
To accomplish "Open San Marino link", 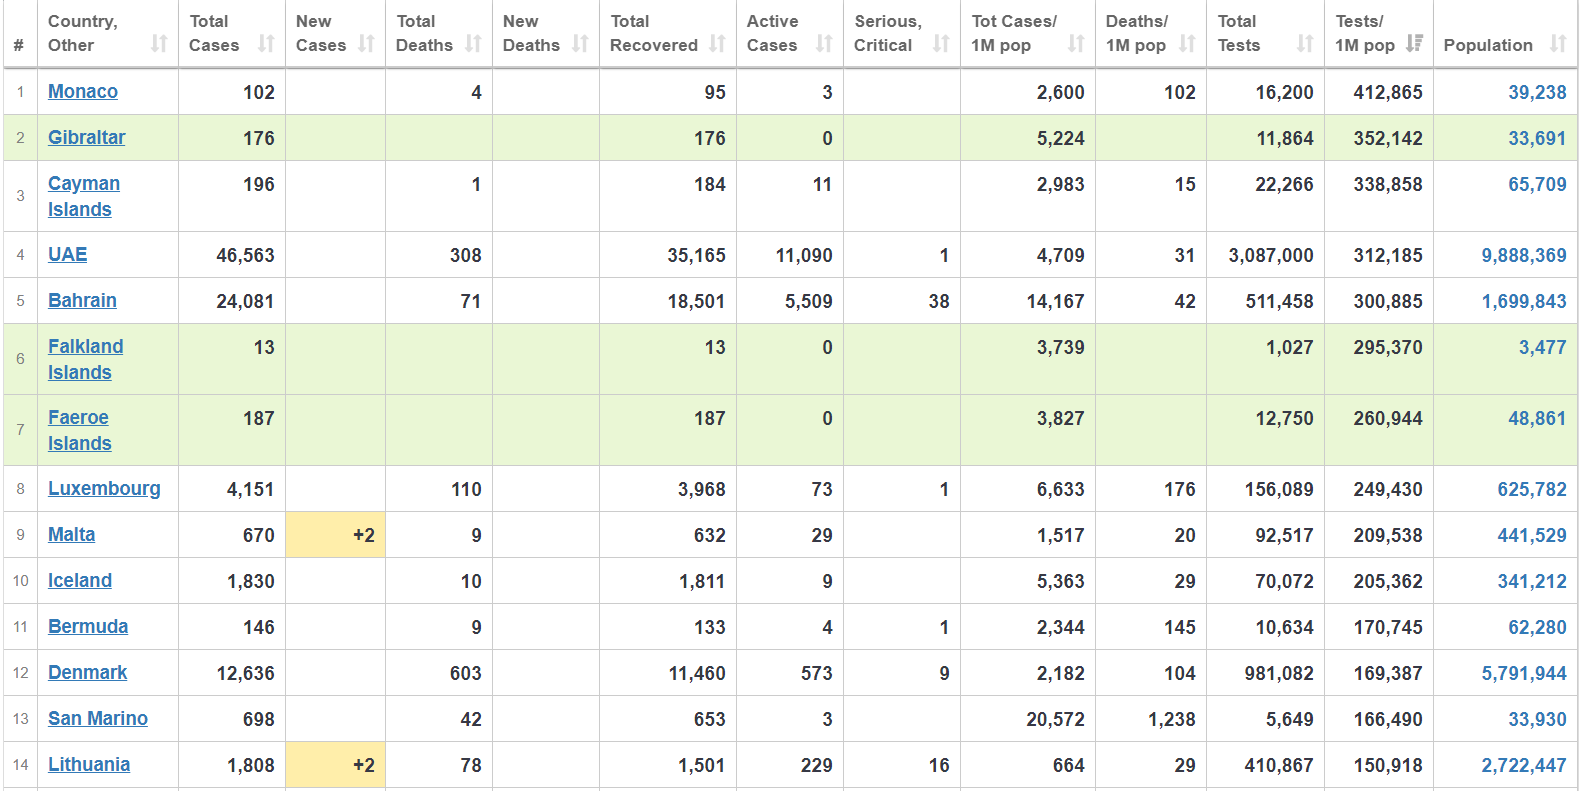I will coord(98,718).
